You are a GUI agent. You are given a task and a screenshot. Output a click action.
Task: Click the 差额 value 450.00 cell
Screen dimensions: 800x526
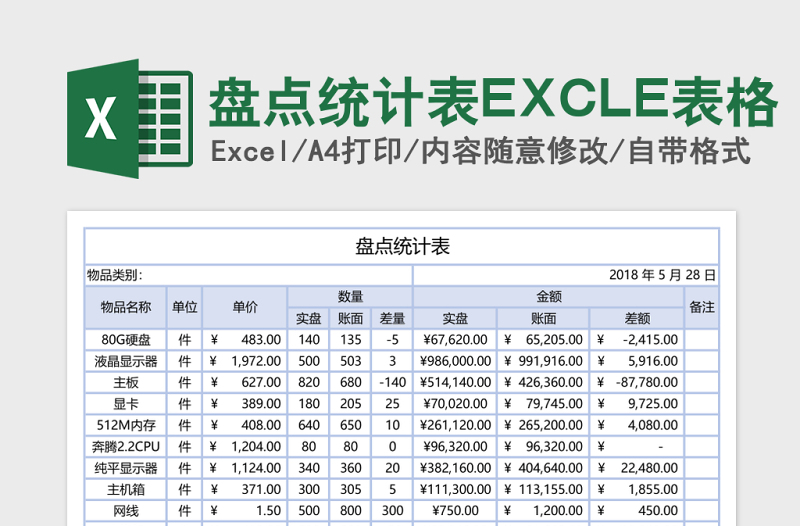[x=637, y=511]
